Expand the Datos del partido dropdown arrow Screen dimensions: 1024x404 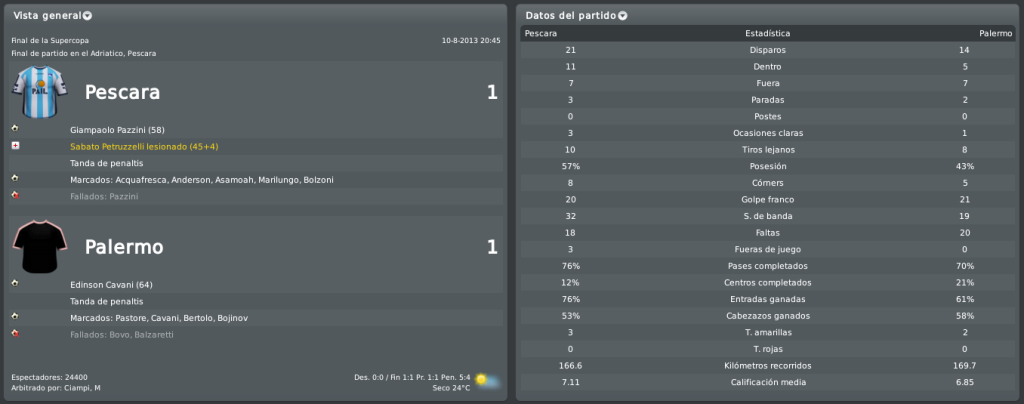622,16
